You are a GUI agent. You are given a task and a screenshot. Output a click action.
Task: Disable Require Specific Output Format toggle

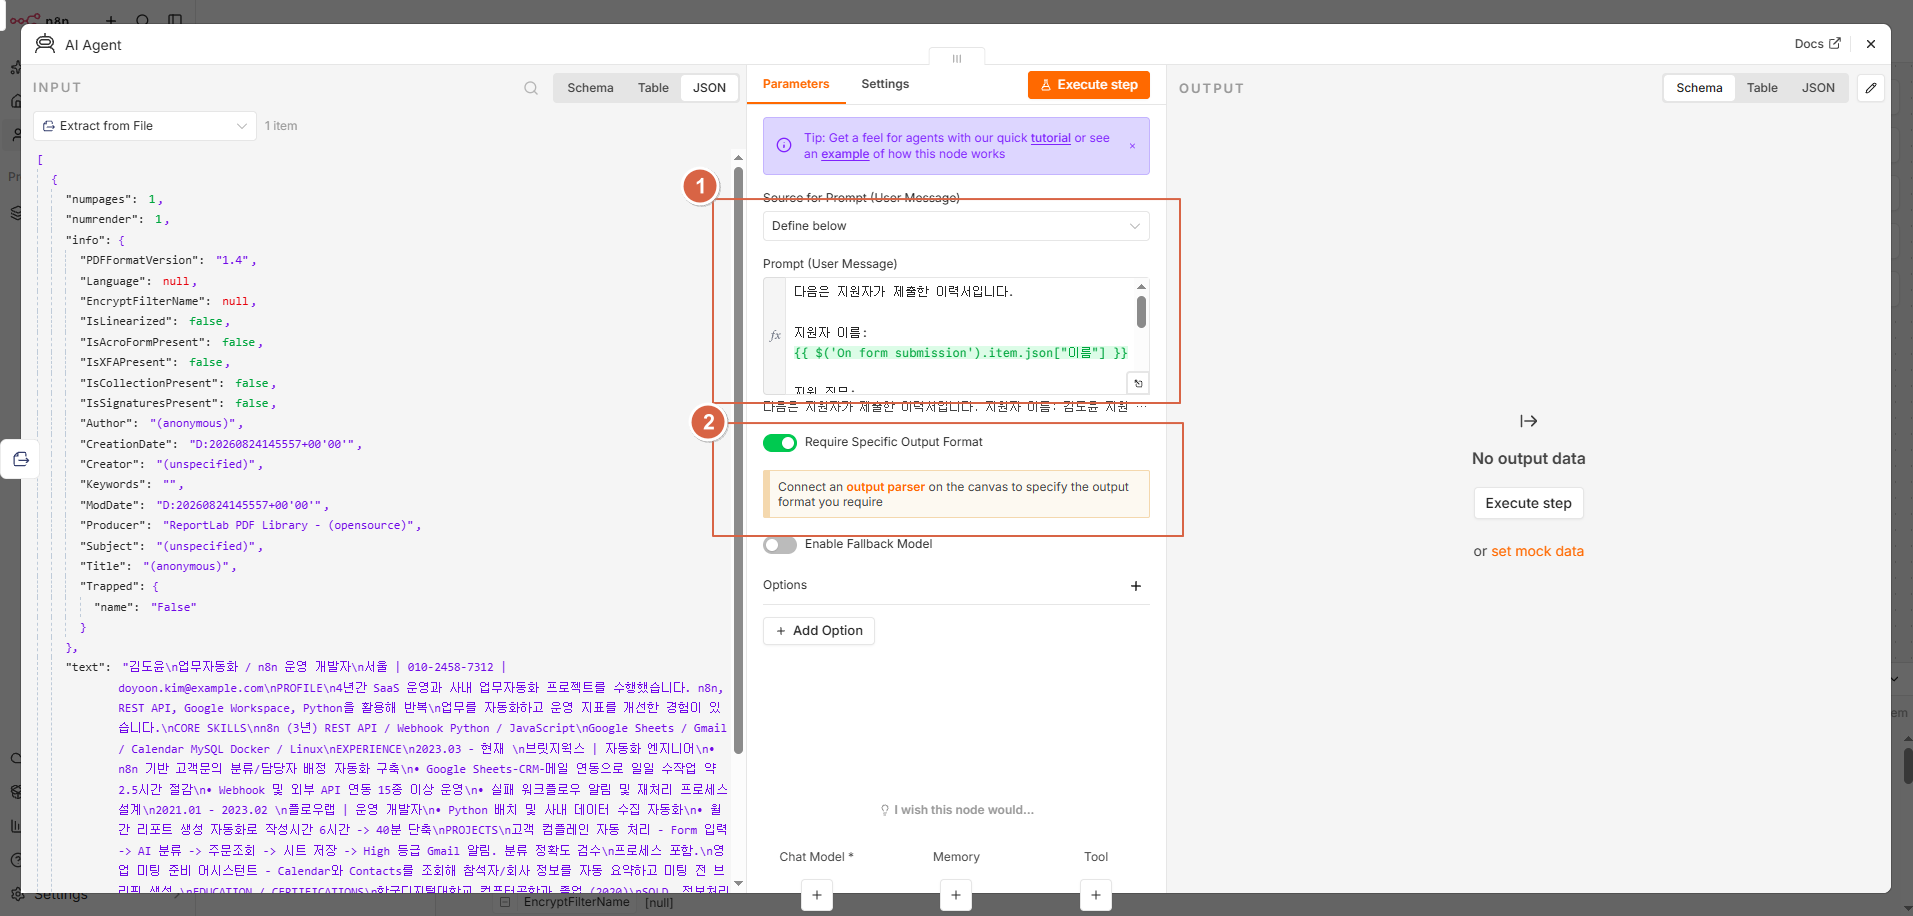point(780,443)
